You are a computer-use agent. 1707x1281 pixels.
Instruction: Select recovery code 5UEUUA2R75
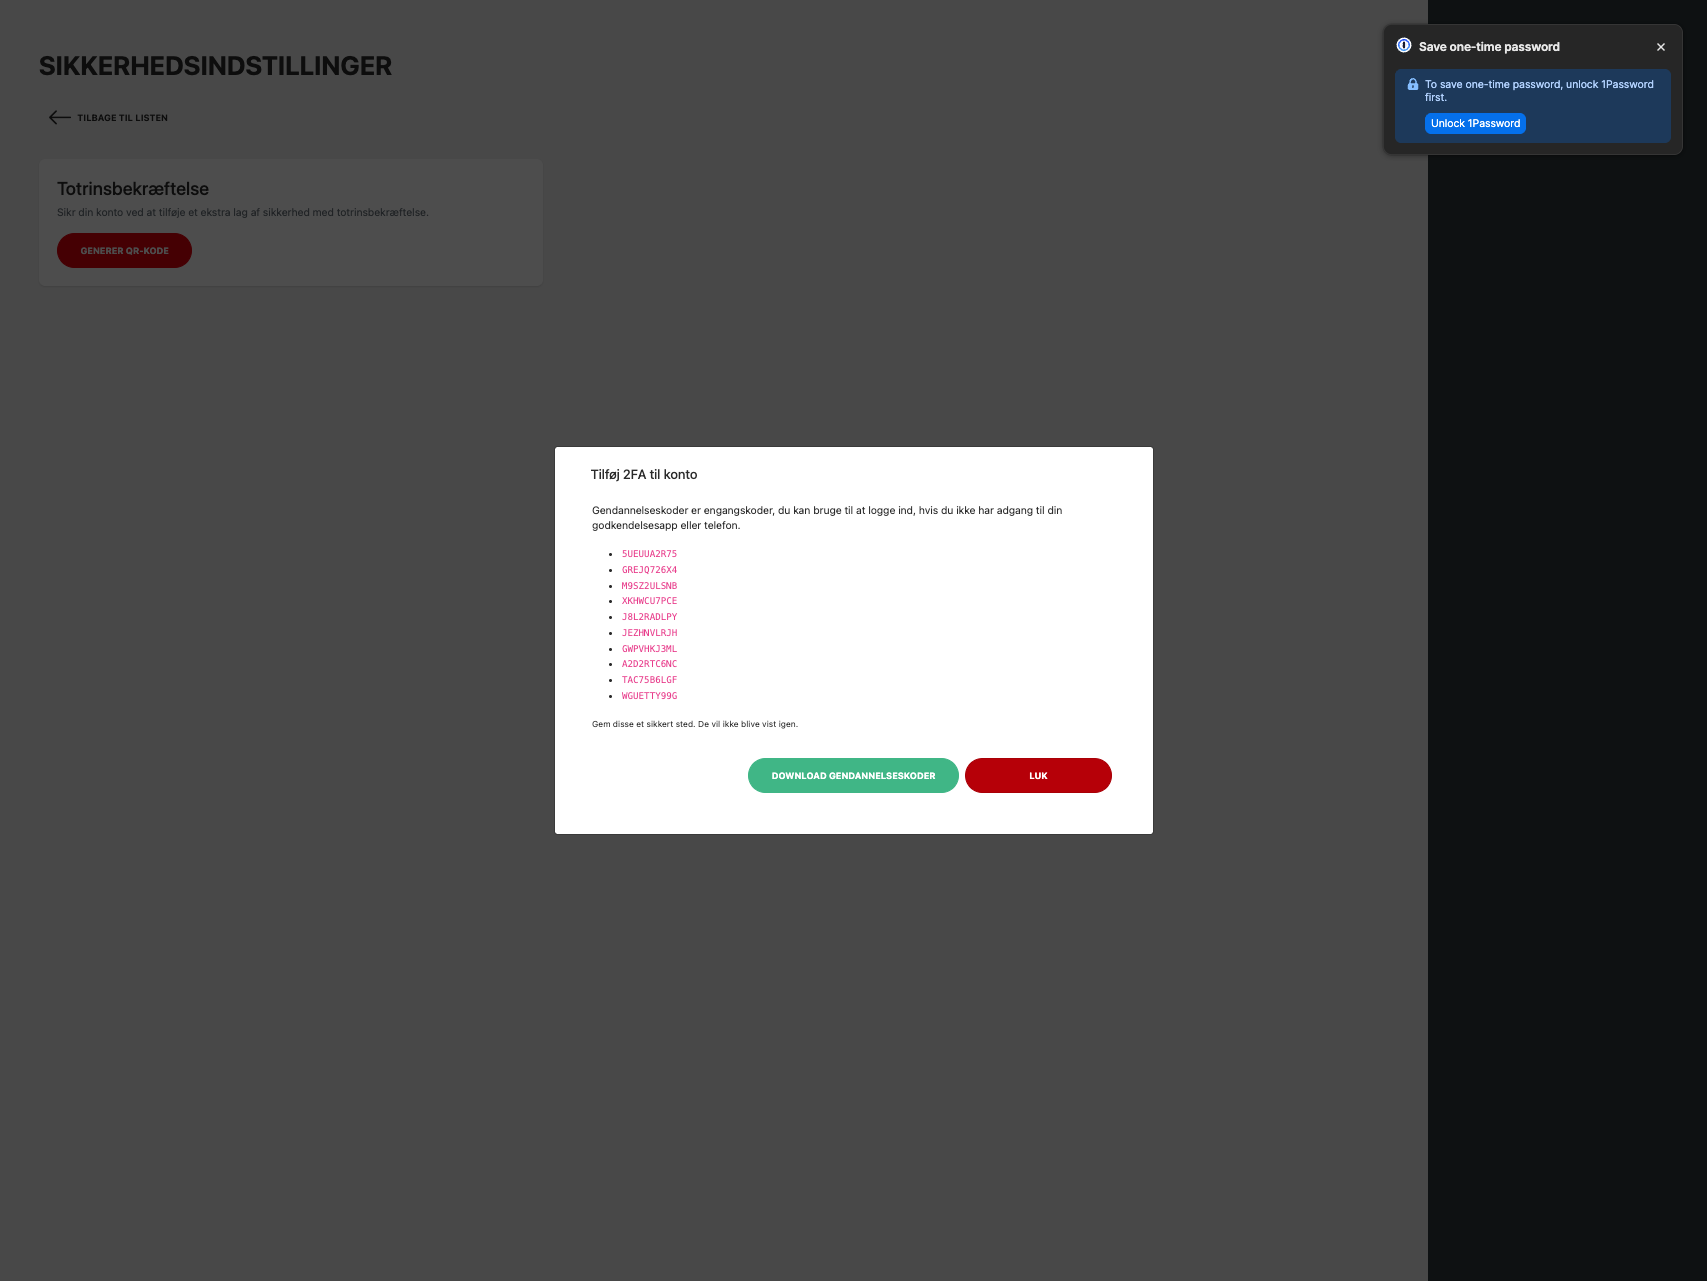point(649,554)
